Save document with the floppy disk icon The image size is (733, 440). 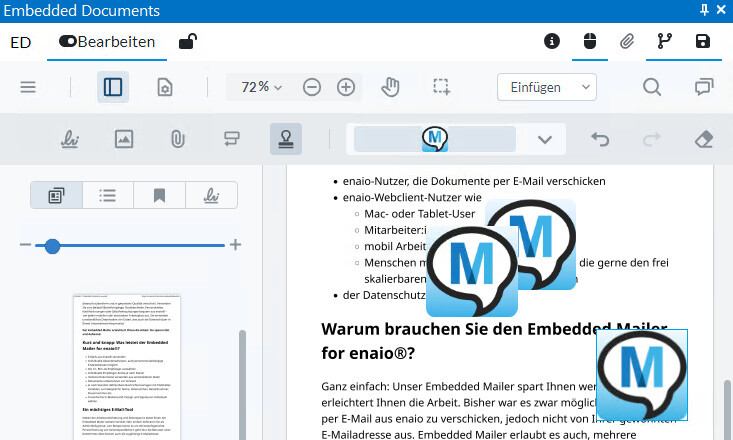click(x=703, y=42)
